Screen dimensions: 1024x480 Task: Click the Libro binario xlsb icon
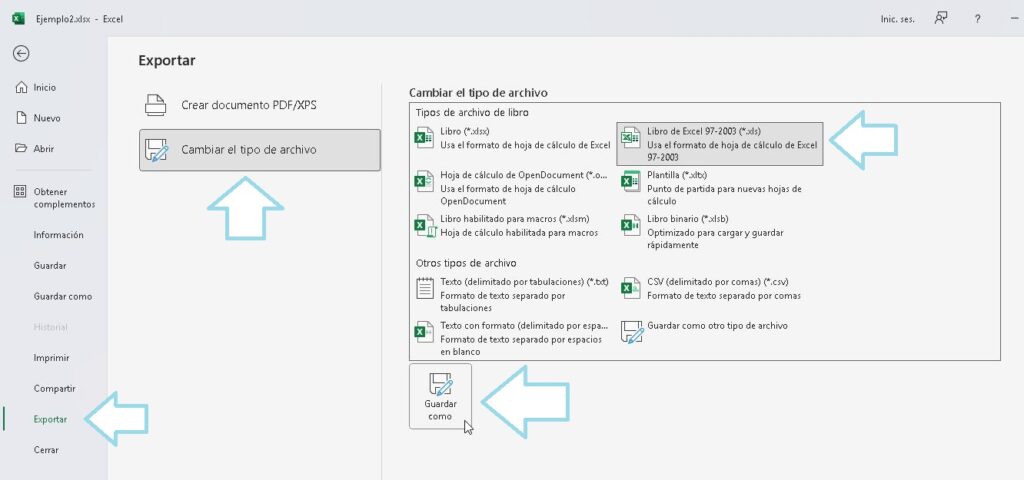pos(630,225)
